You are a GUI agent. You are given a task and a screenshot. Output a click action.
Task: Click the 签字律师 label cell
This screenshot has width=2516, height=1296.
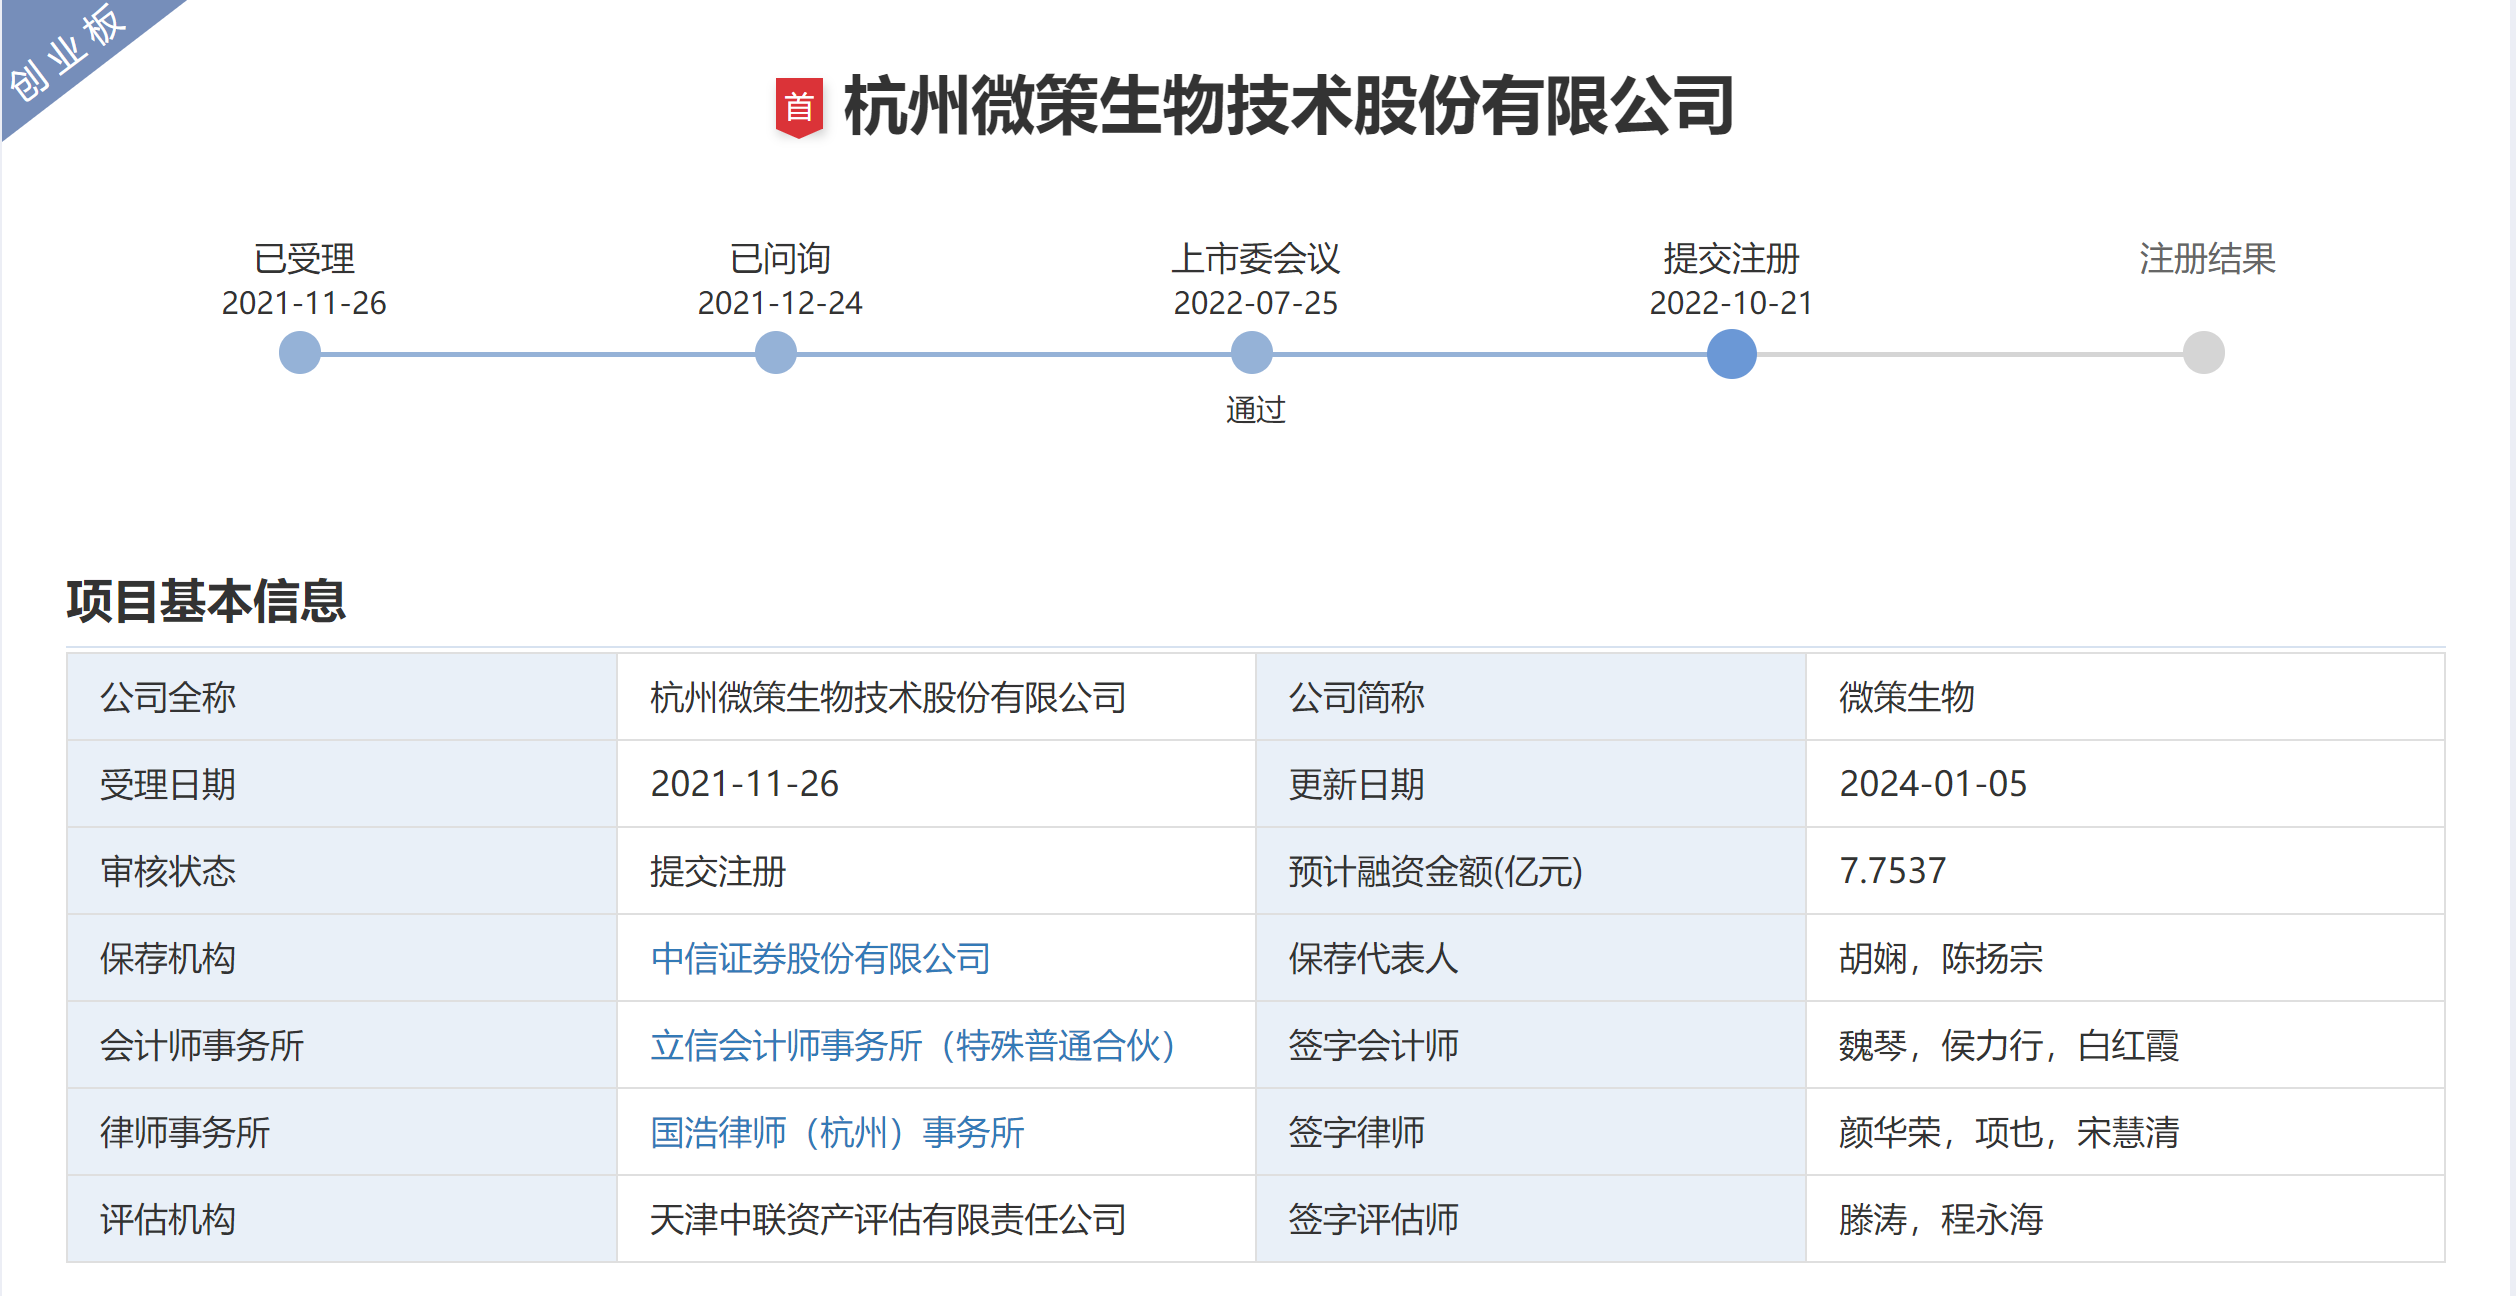click(x=1531, y=1132)
